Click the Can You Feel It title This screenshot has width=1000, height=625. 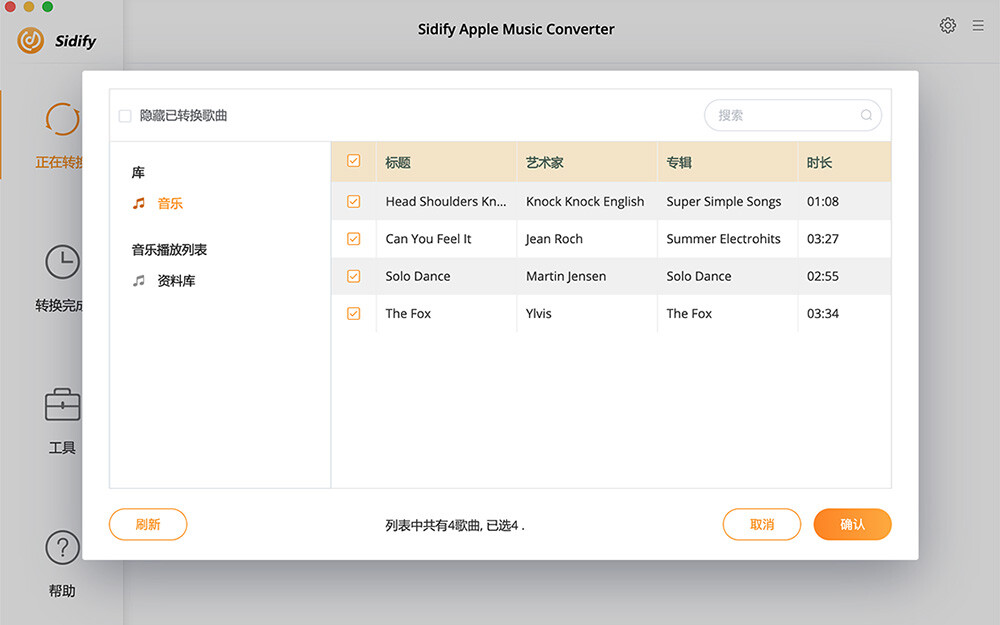(x=428, y=239)
